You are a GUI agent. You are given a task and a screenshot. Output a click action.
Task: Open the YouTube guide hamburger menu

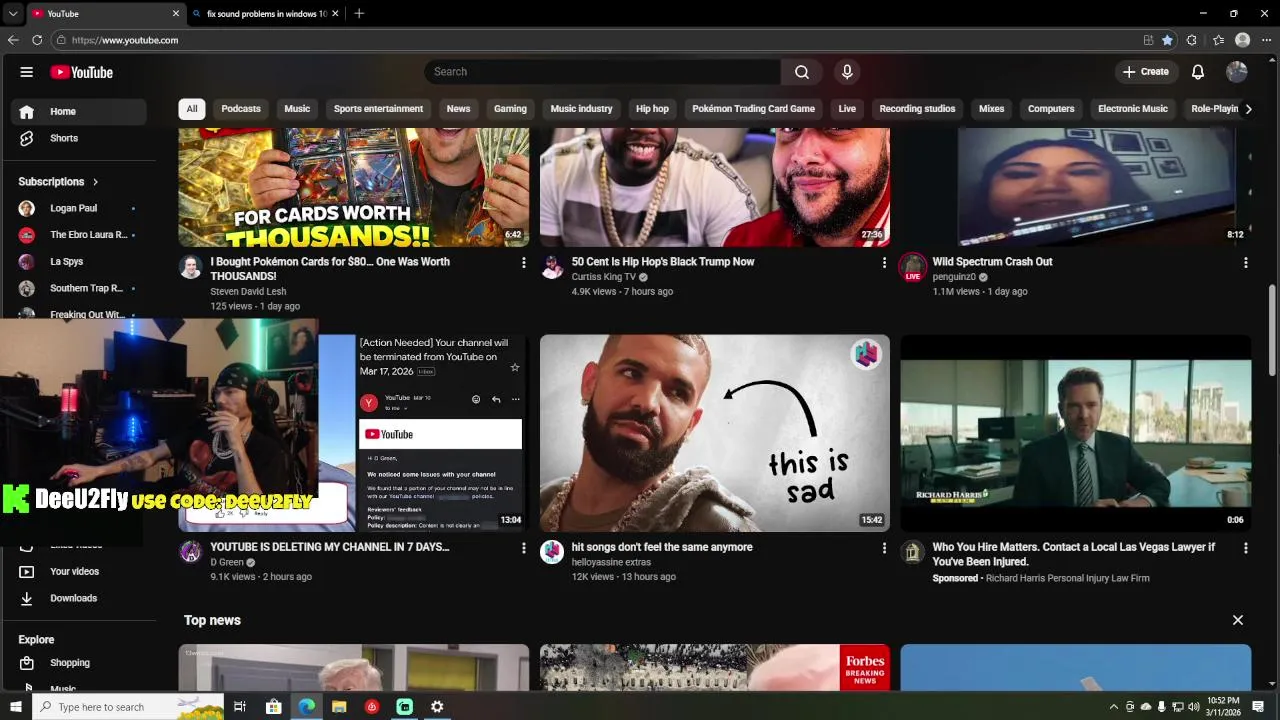(27, 72)
